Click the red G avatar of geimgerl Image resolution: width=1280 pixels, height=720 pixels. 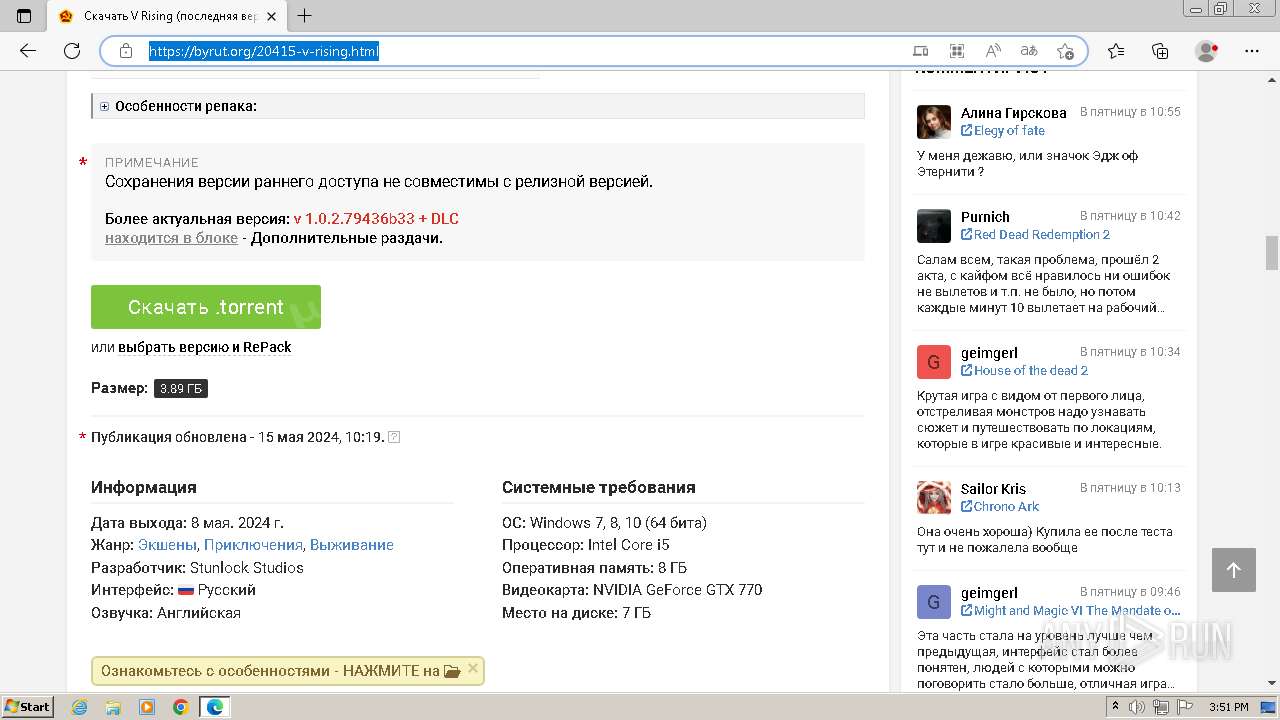pos(934,362)
